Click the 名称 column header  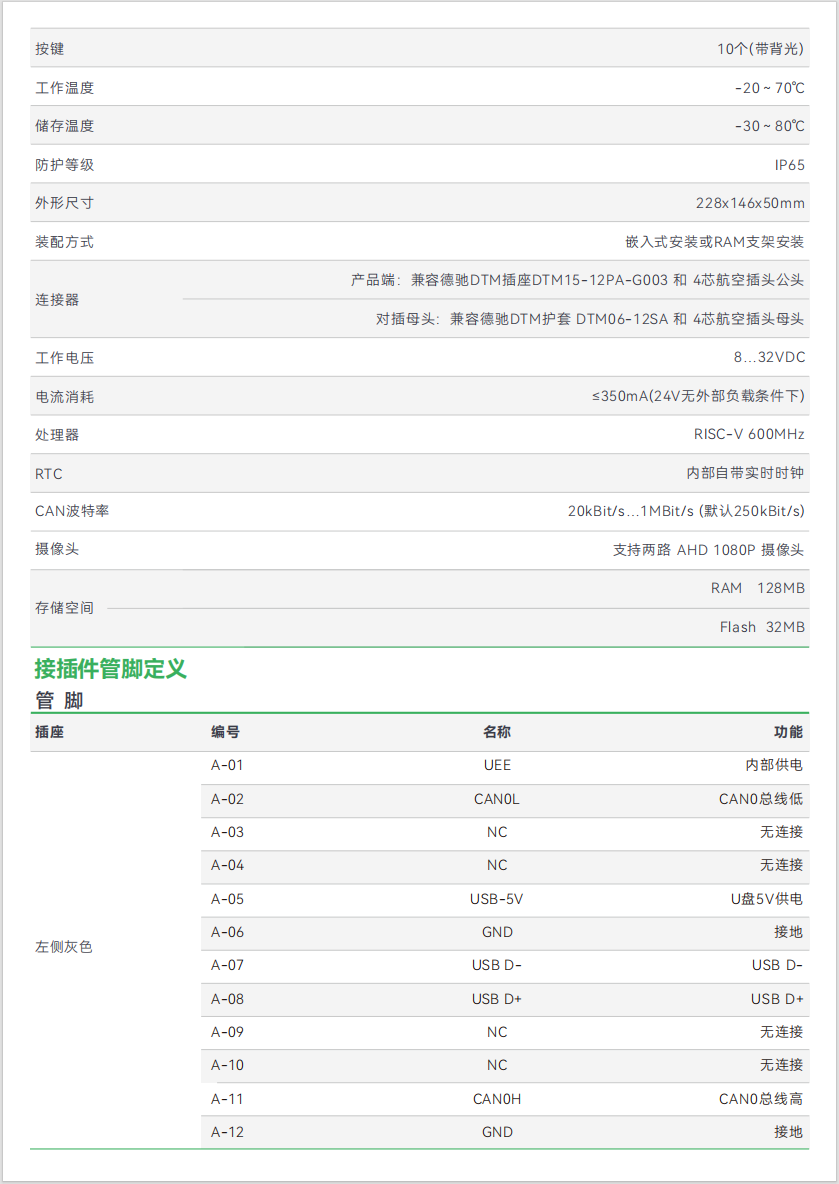click(x=497, y=732)
